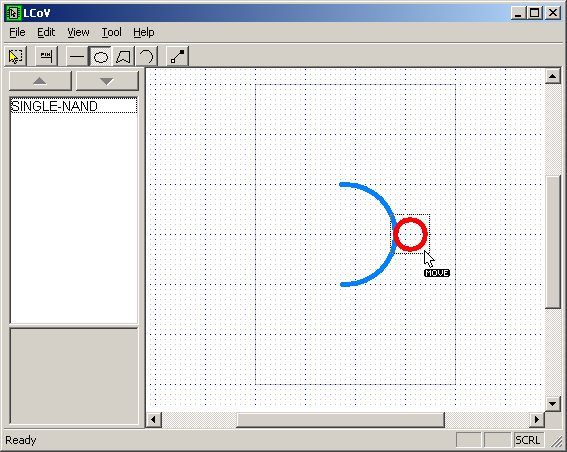Click the LCoV application icon in title bar
Image resolution: width=567 pixels, height=452 pixels.
(x=13, y=13)
